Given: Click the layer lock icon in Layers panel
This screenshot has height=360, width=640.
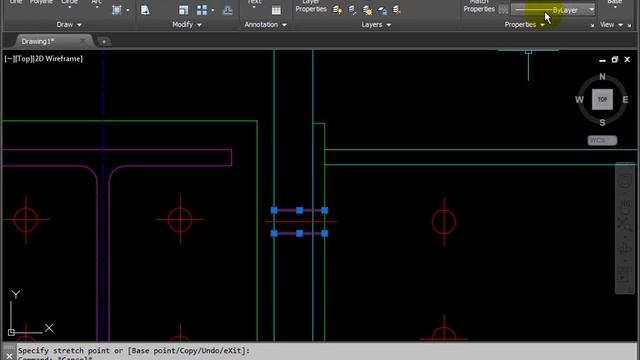Looking at the screenshot, I should pyautogui.click(x=382, y=10).
